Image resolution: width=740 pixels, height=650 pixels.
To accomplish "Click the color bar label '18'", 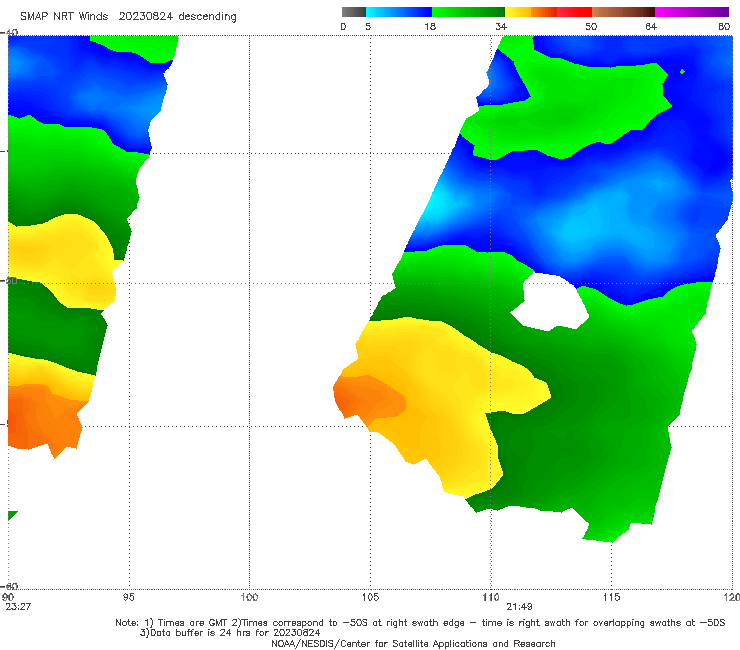I will coord(430,27).
